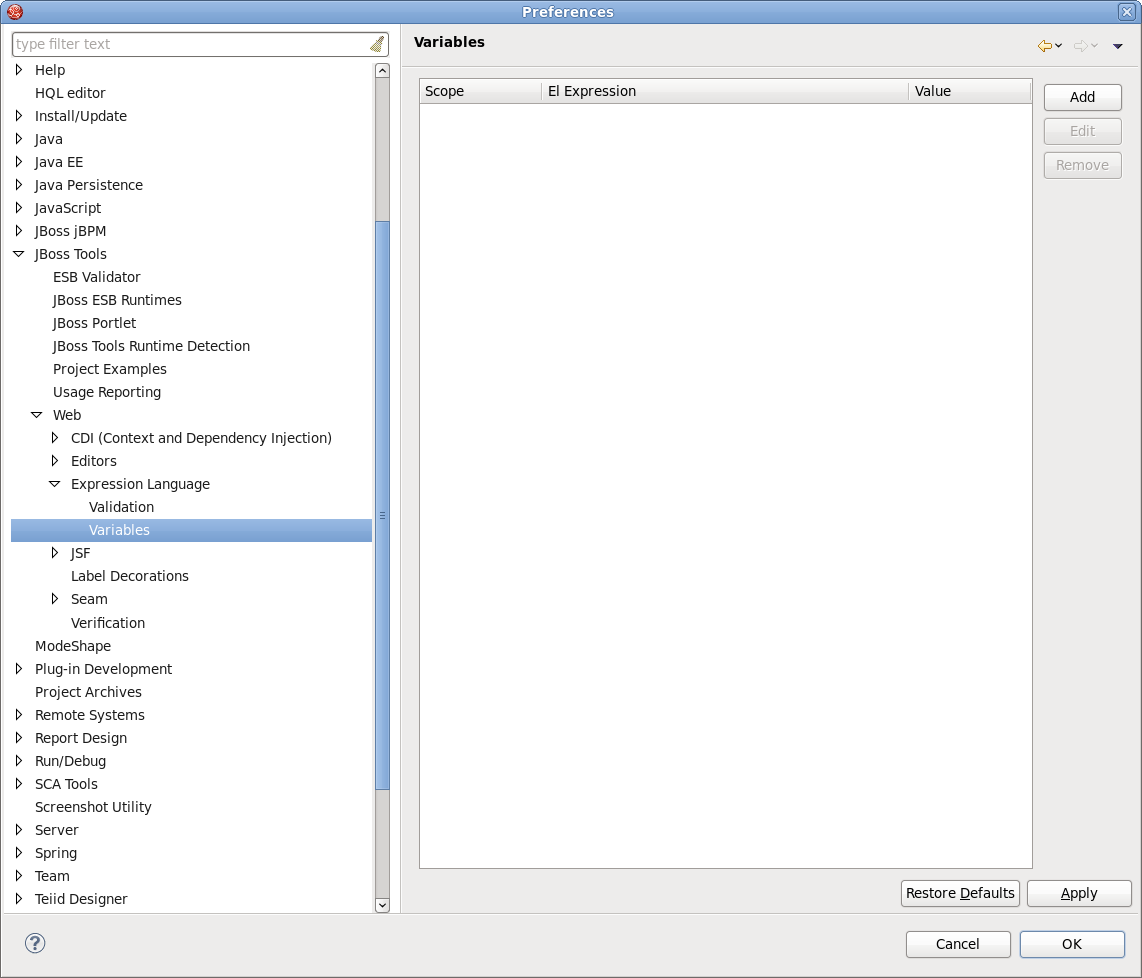Image resolution: width=1142 pixels, height=978 pixels.
Task: Sort by the El Expression column header
Action: click(724, 91)
